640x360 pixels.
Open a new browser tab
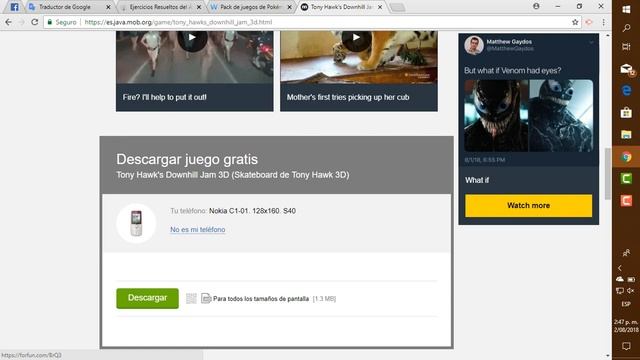[x=397, y=7]
